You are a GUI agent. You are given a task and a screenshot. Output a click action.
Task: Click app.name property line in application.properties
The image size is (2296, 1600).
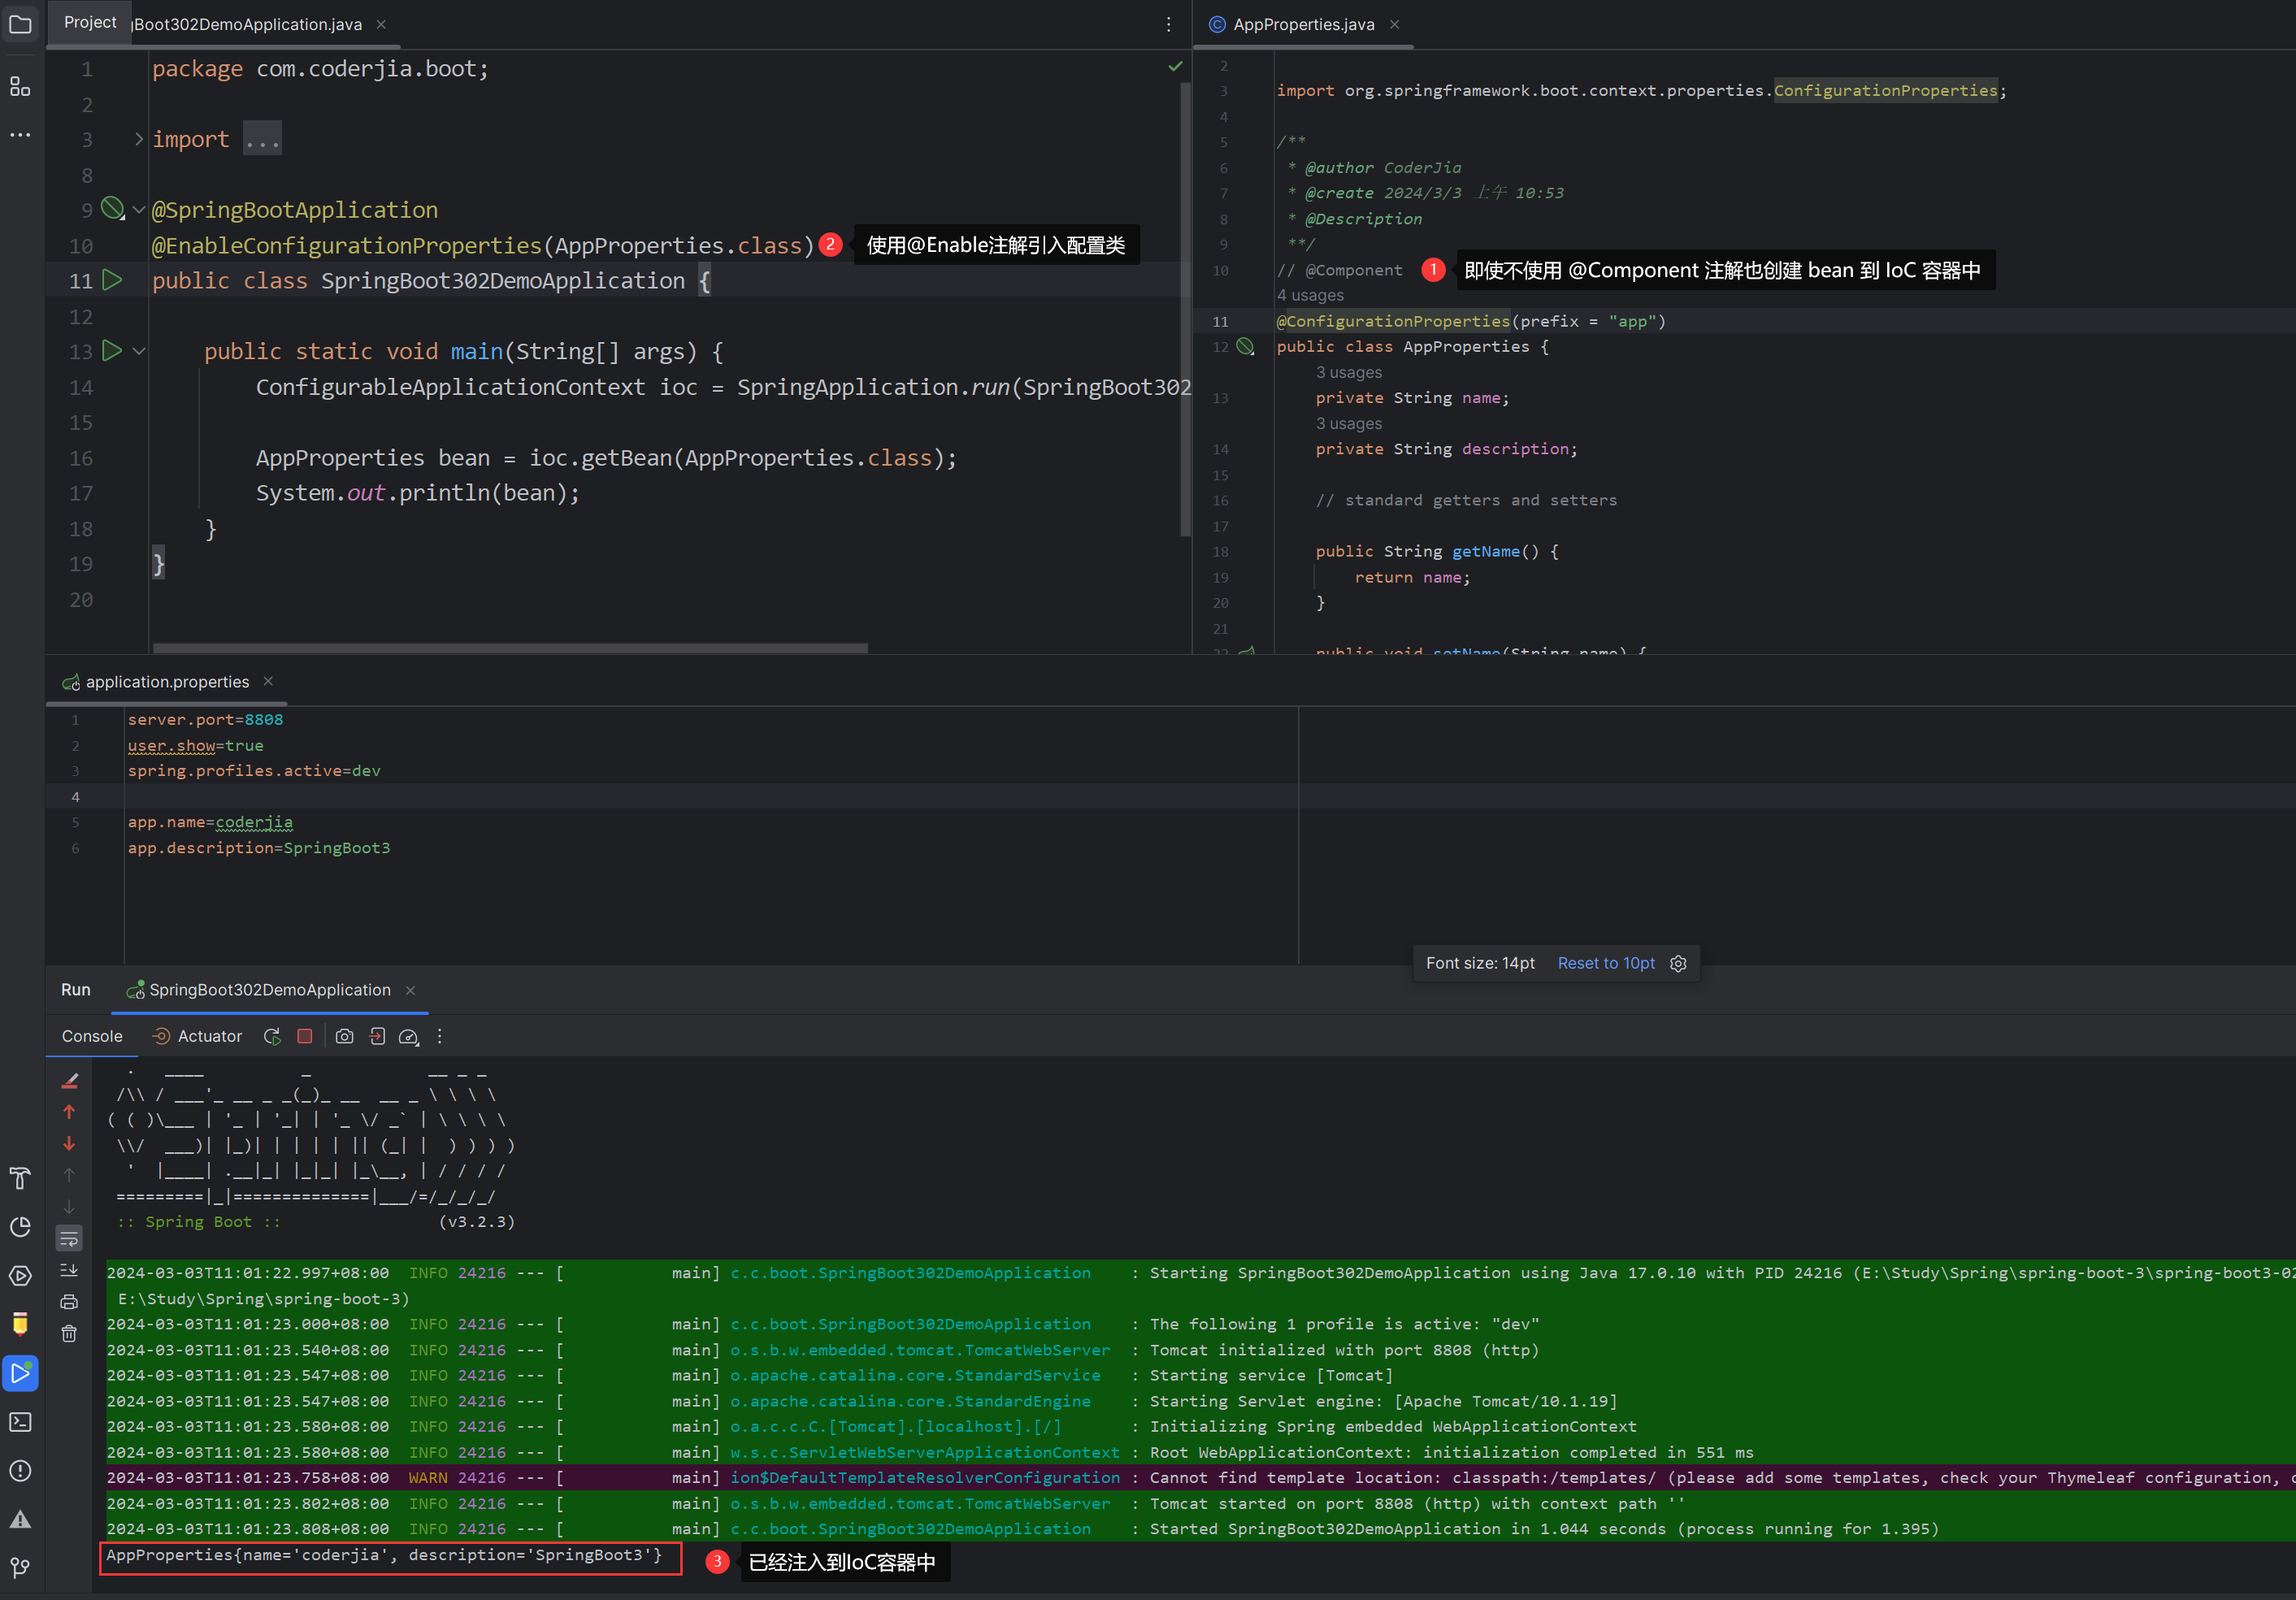[x=210, y=822]
